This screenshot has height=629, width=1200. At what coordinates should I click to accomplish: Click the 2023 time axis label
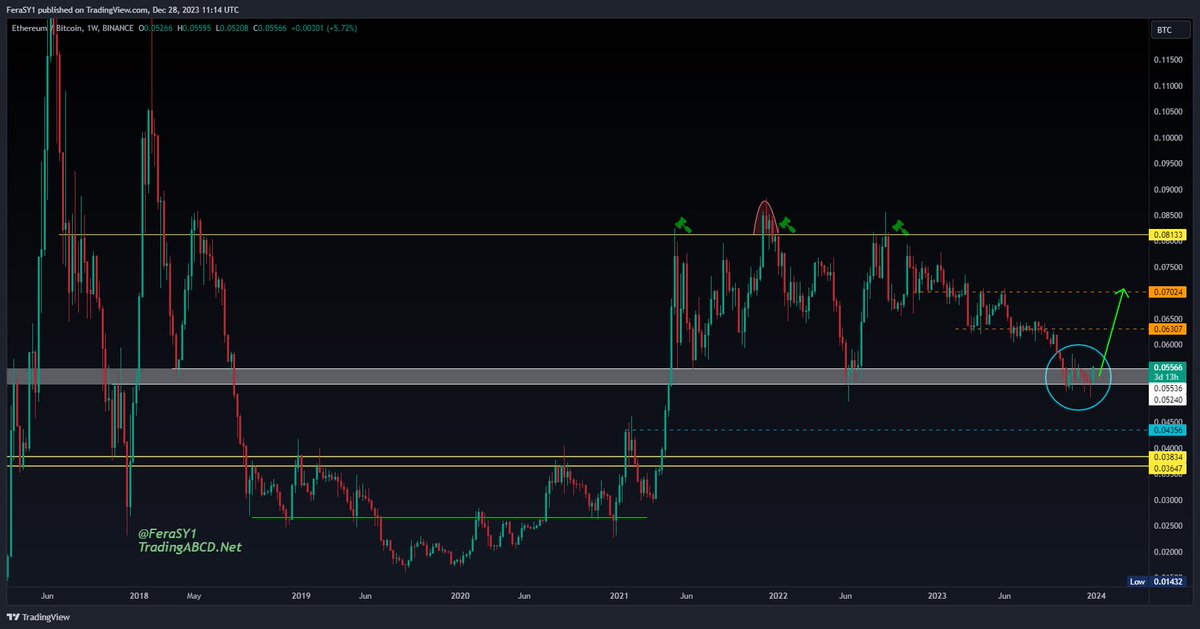937,595
